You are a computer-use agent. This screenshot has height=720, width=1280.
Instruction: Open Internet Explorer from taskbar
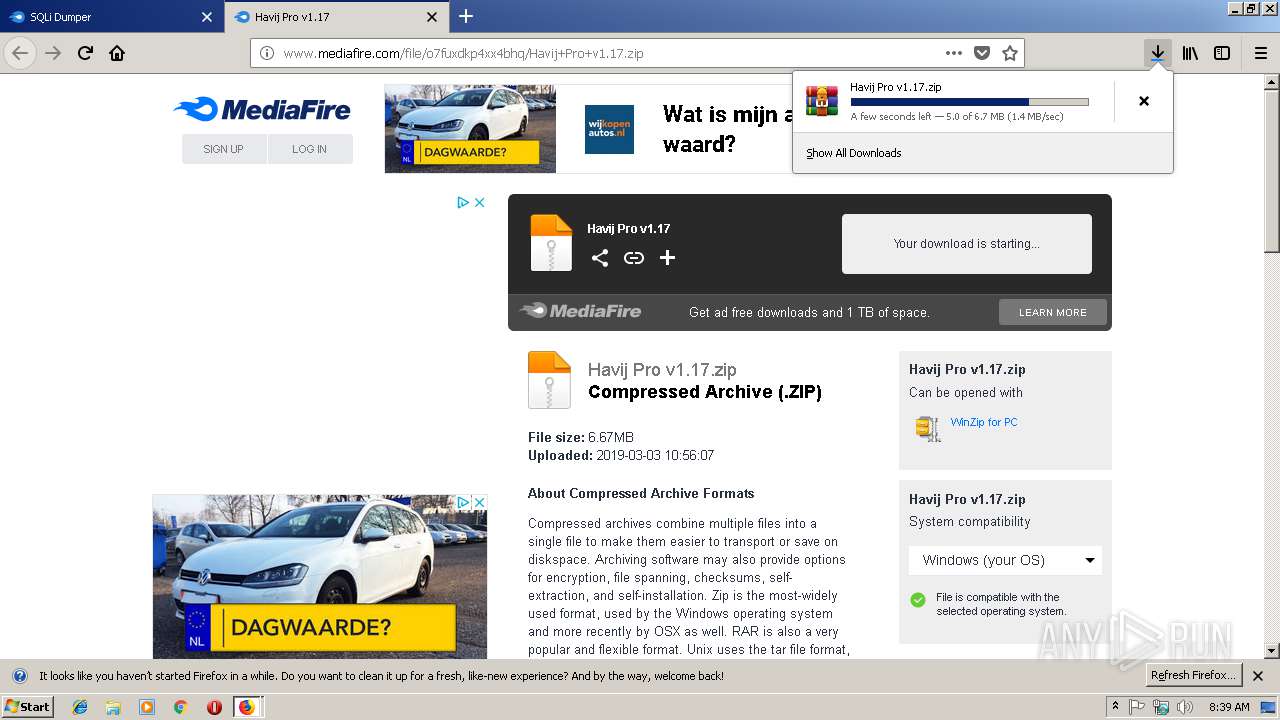click(x=80, y=707)
